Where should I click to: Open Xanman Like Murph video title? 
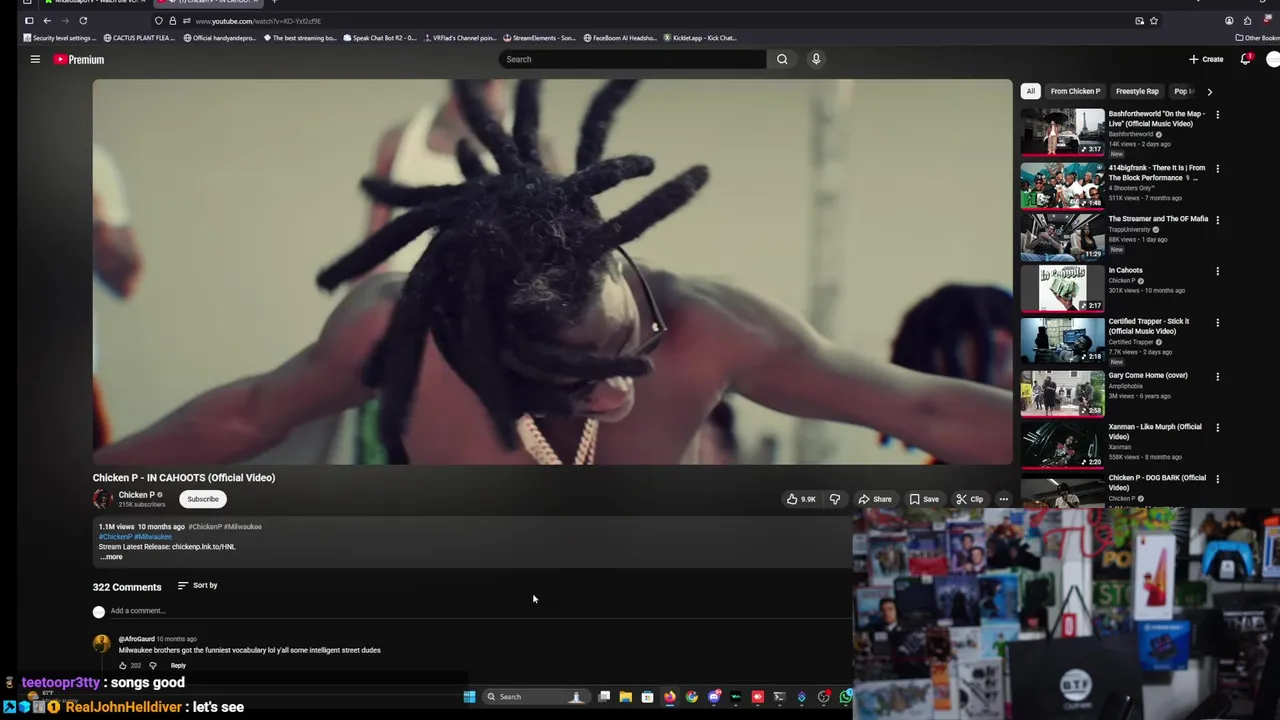[x=1155, y=432]
